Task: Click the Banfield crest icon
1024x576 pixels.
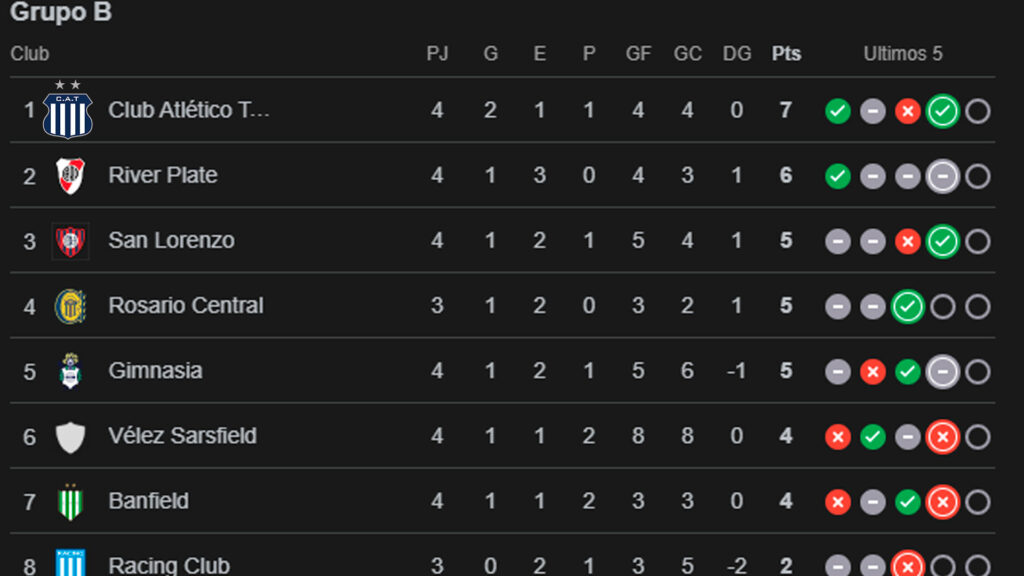Action: (70, 502)
